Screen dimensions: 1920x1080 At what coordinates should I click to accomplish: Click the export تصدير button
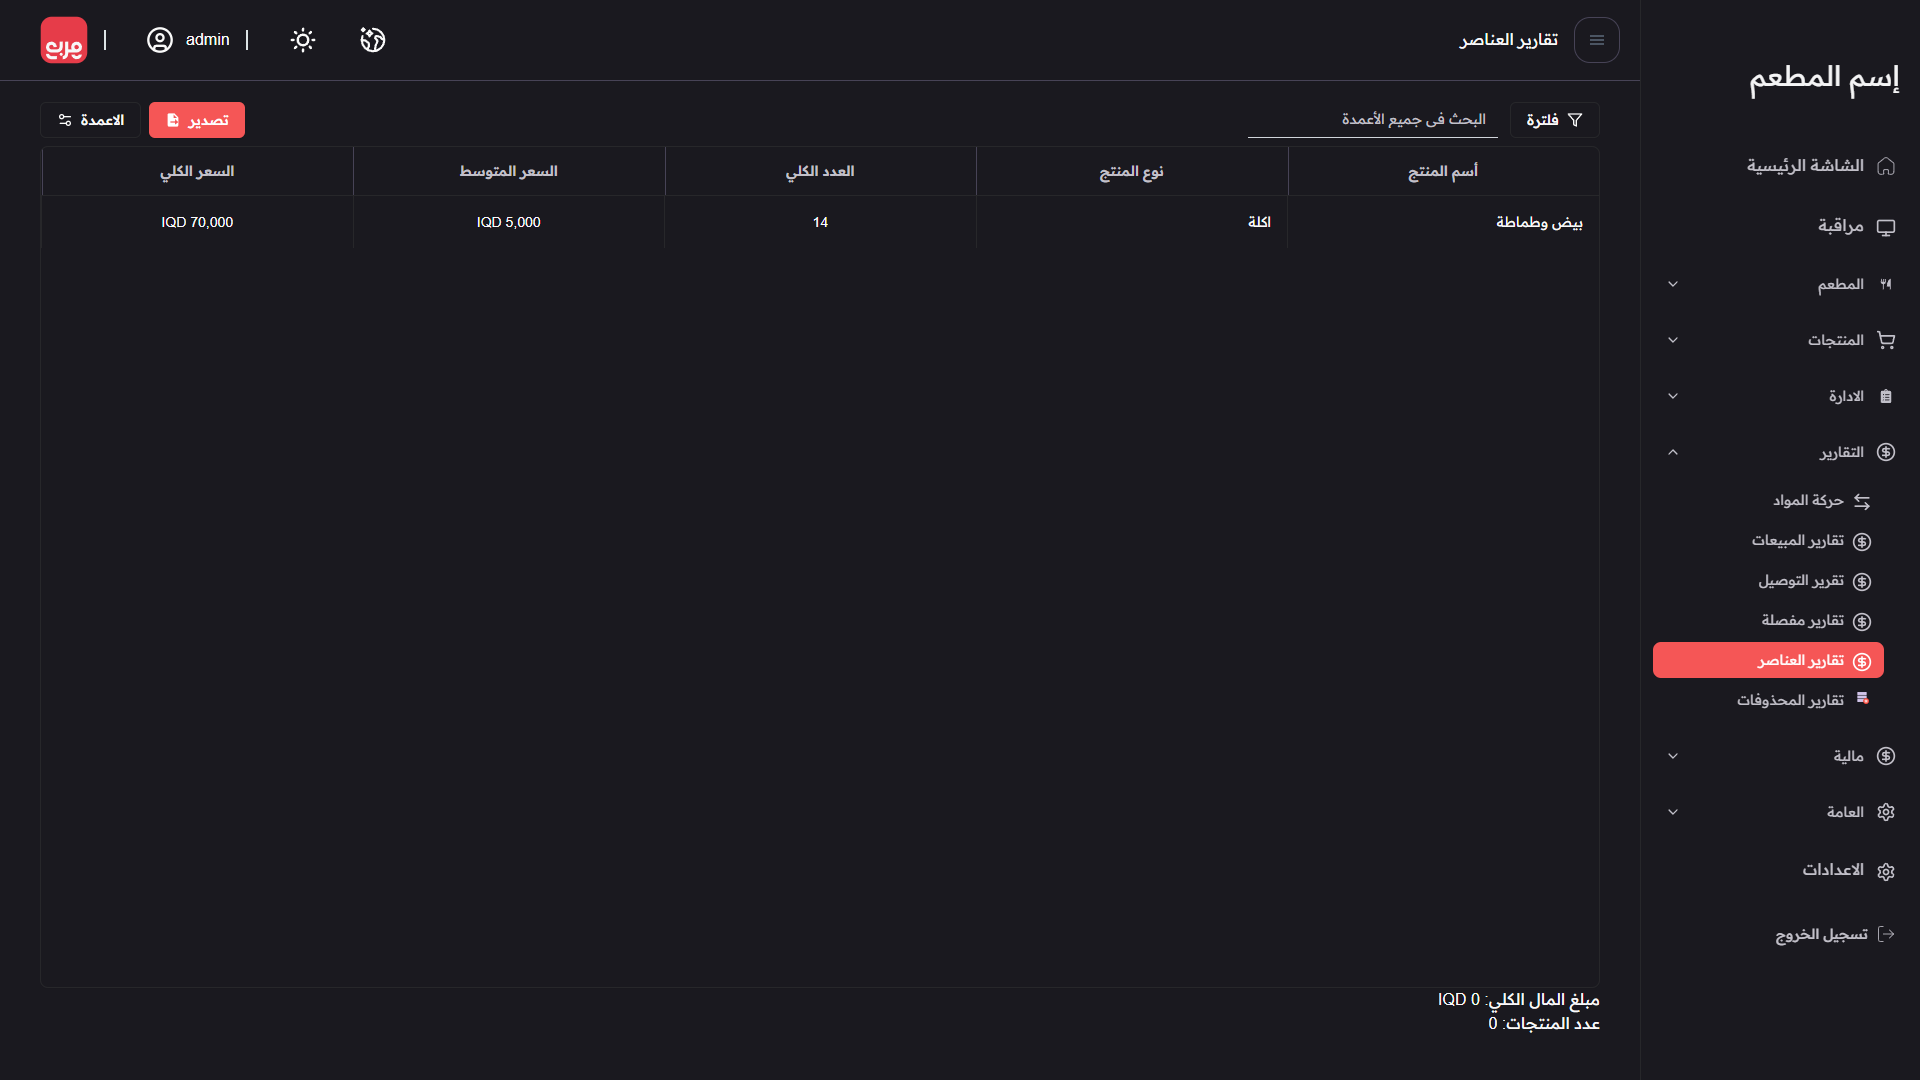tap(197, 120)
